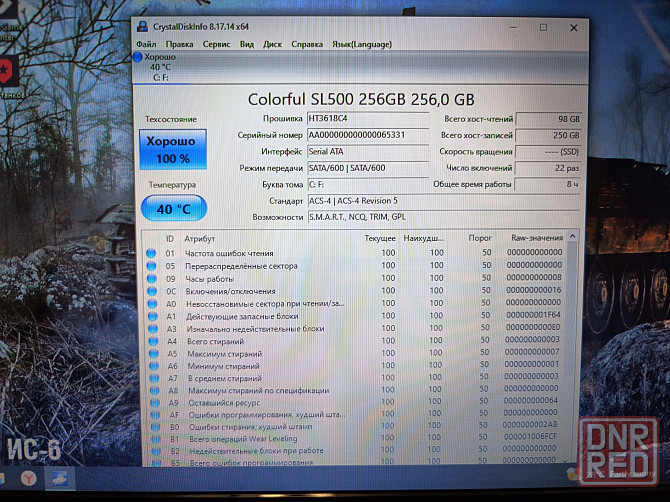Click the status circle for attribute A9
This screenshot has height=502, width=670.
coord(155,402)
